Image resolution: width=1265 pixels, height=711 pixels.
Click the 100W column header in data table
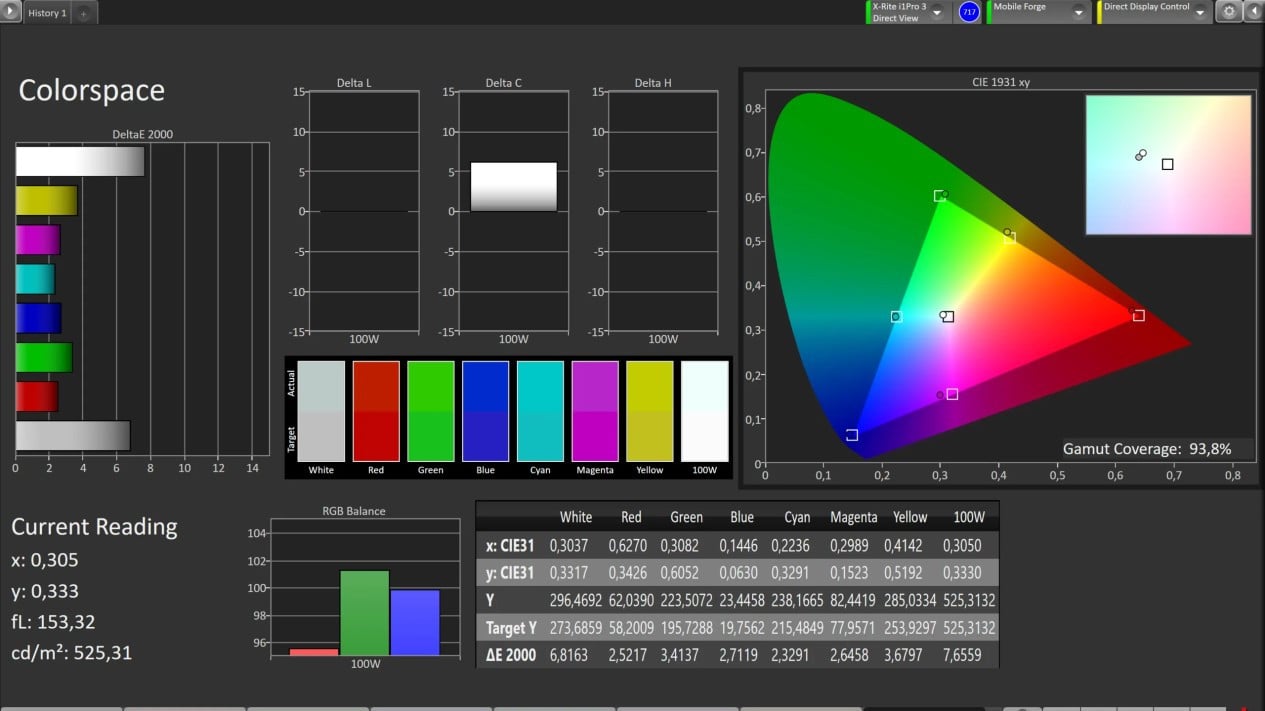pyautogui.click(x=969, y=517)
